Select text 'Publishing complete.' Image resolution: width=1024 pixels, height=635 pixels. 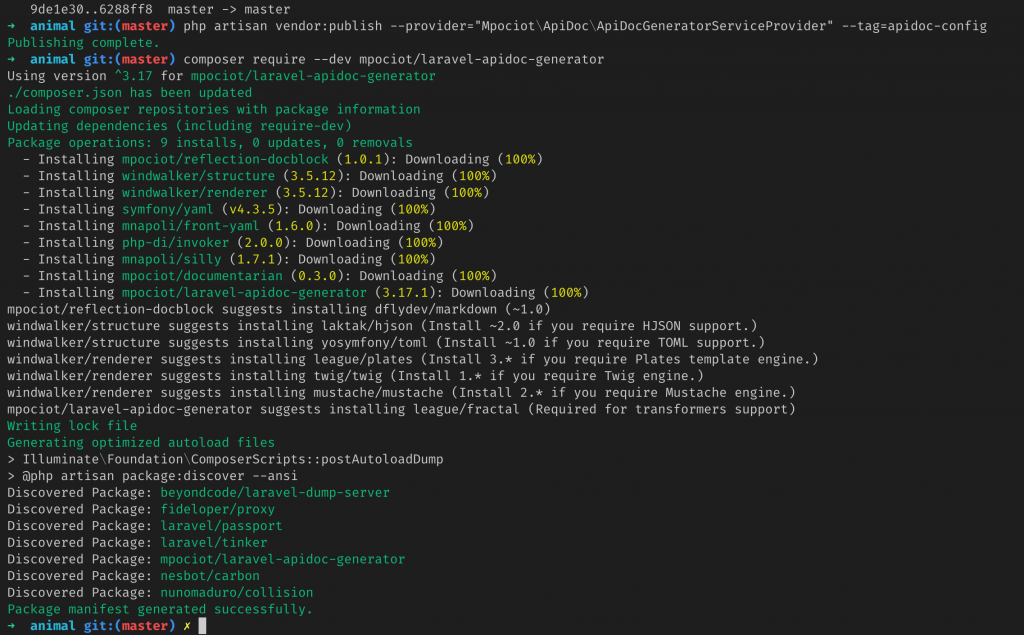coord(84,42)
